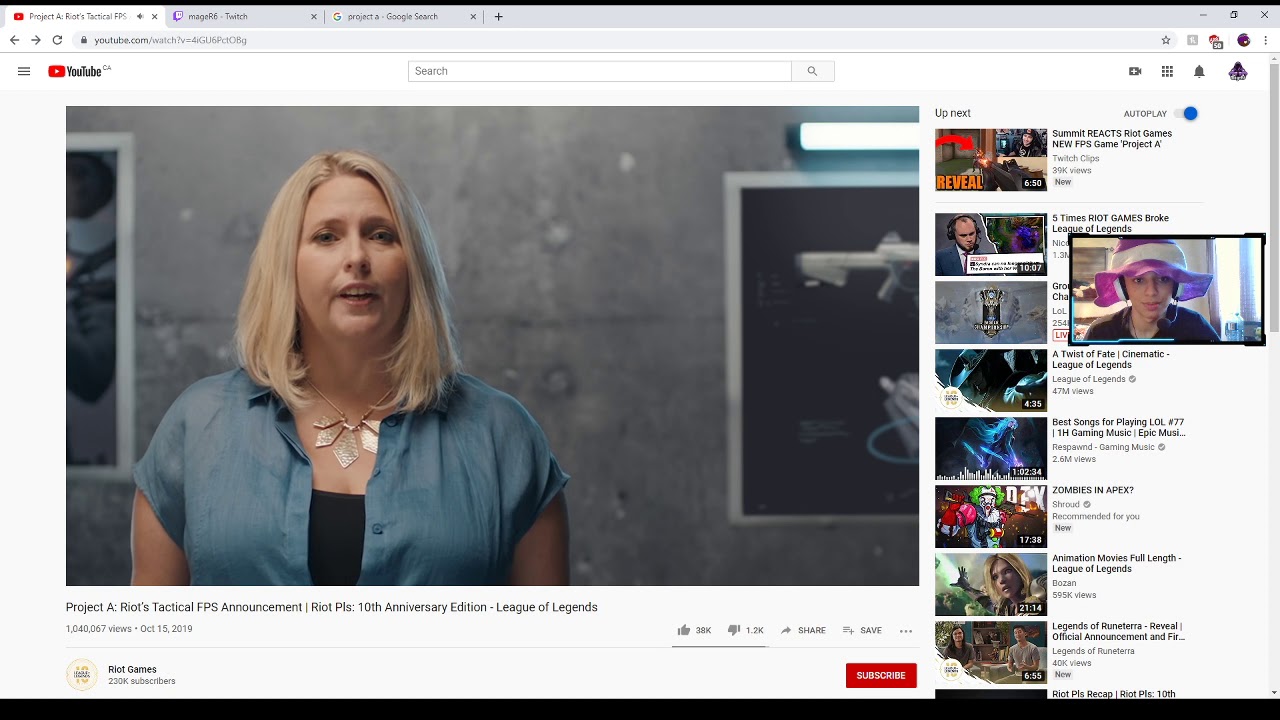Open the YouTube account avatar menu
Screen dimensions: 1280x720
(1238, 71)
